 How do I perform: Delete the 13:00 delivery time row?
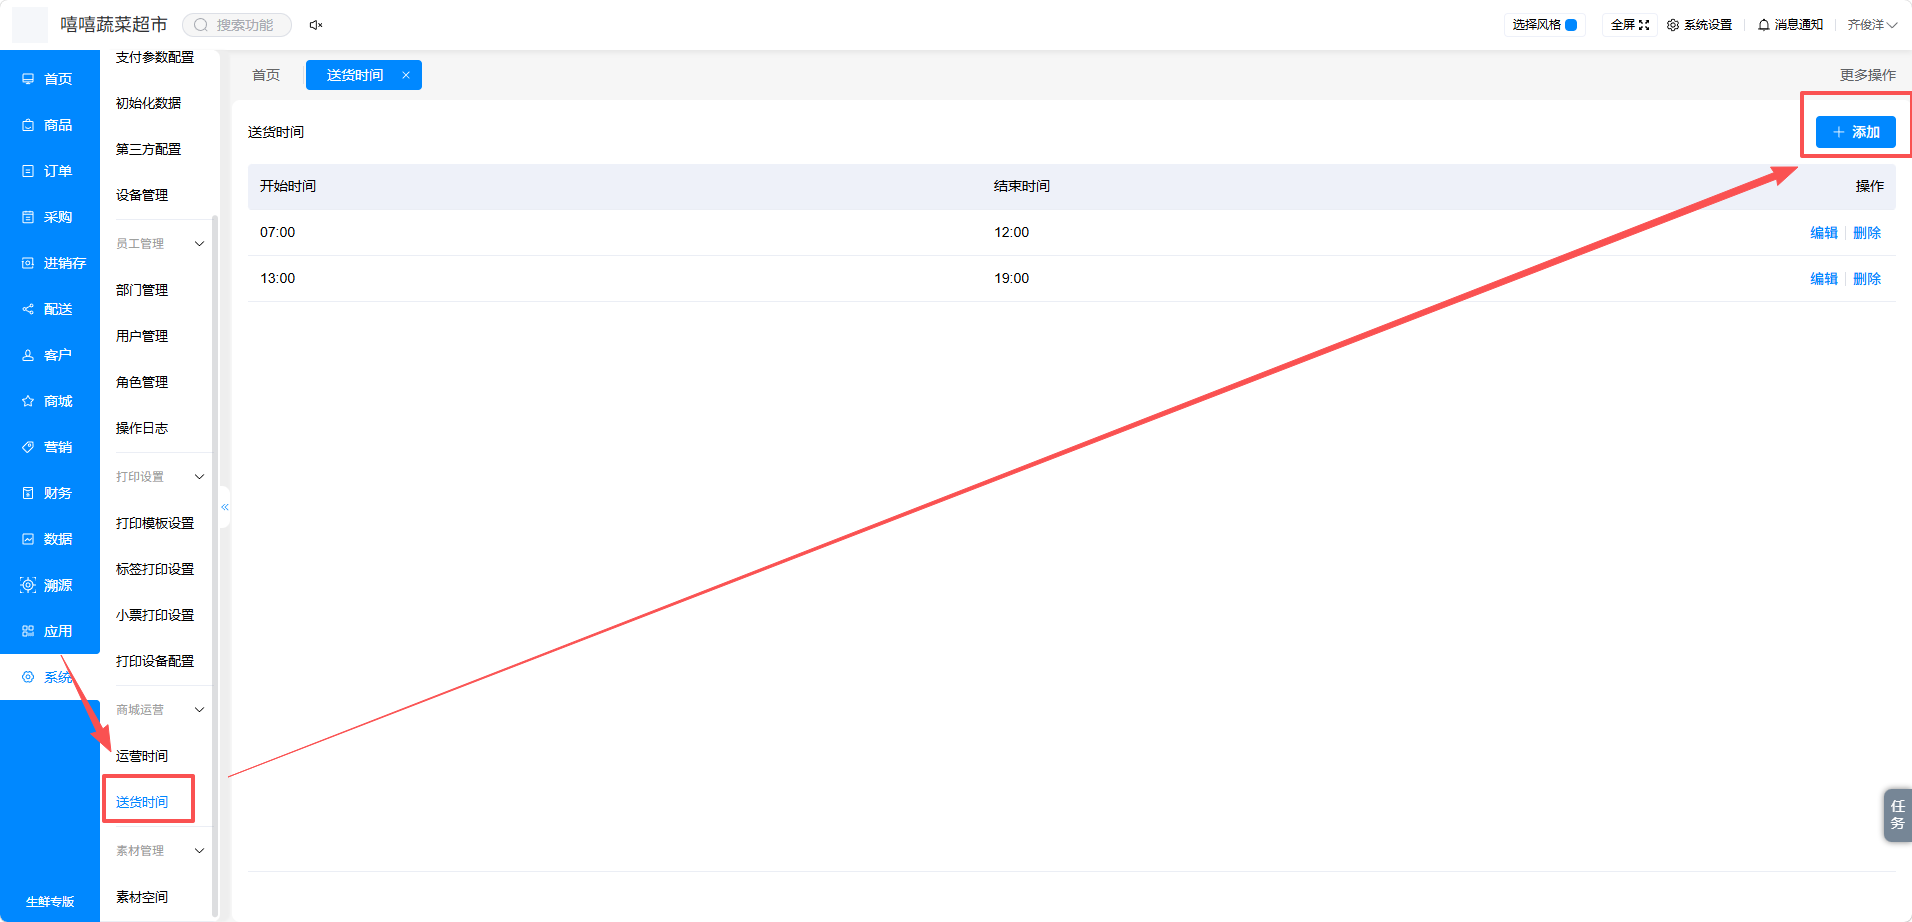(x=1867, y=279)
